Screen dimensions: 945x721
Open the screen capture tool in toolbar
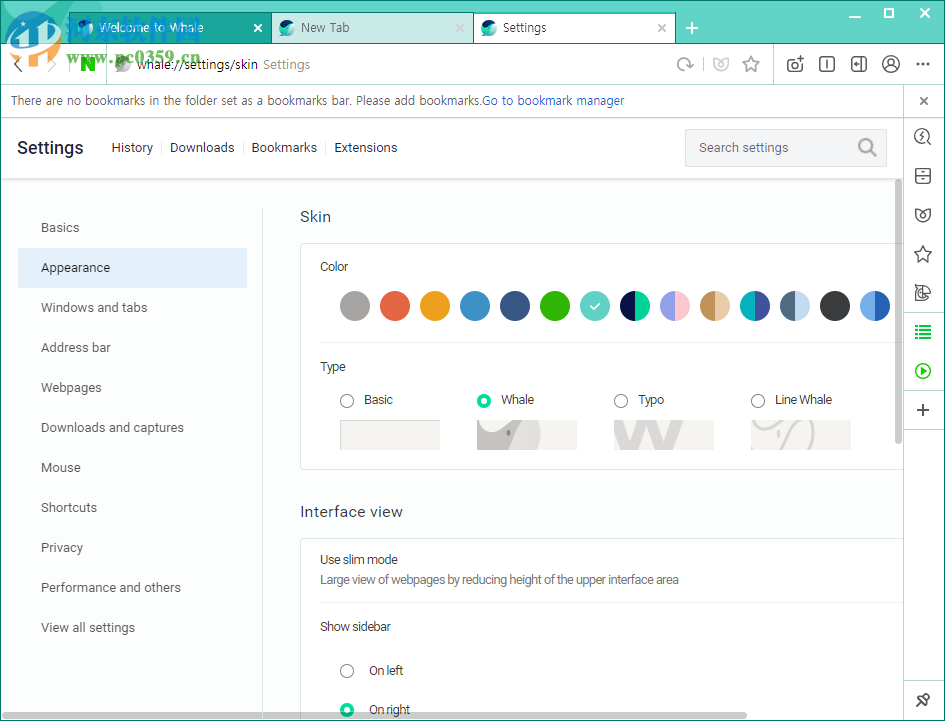point(794,63)
